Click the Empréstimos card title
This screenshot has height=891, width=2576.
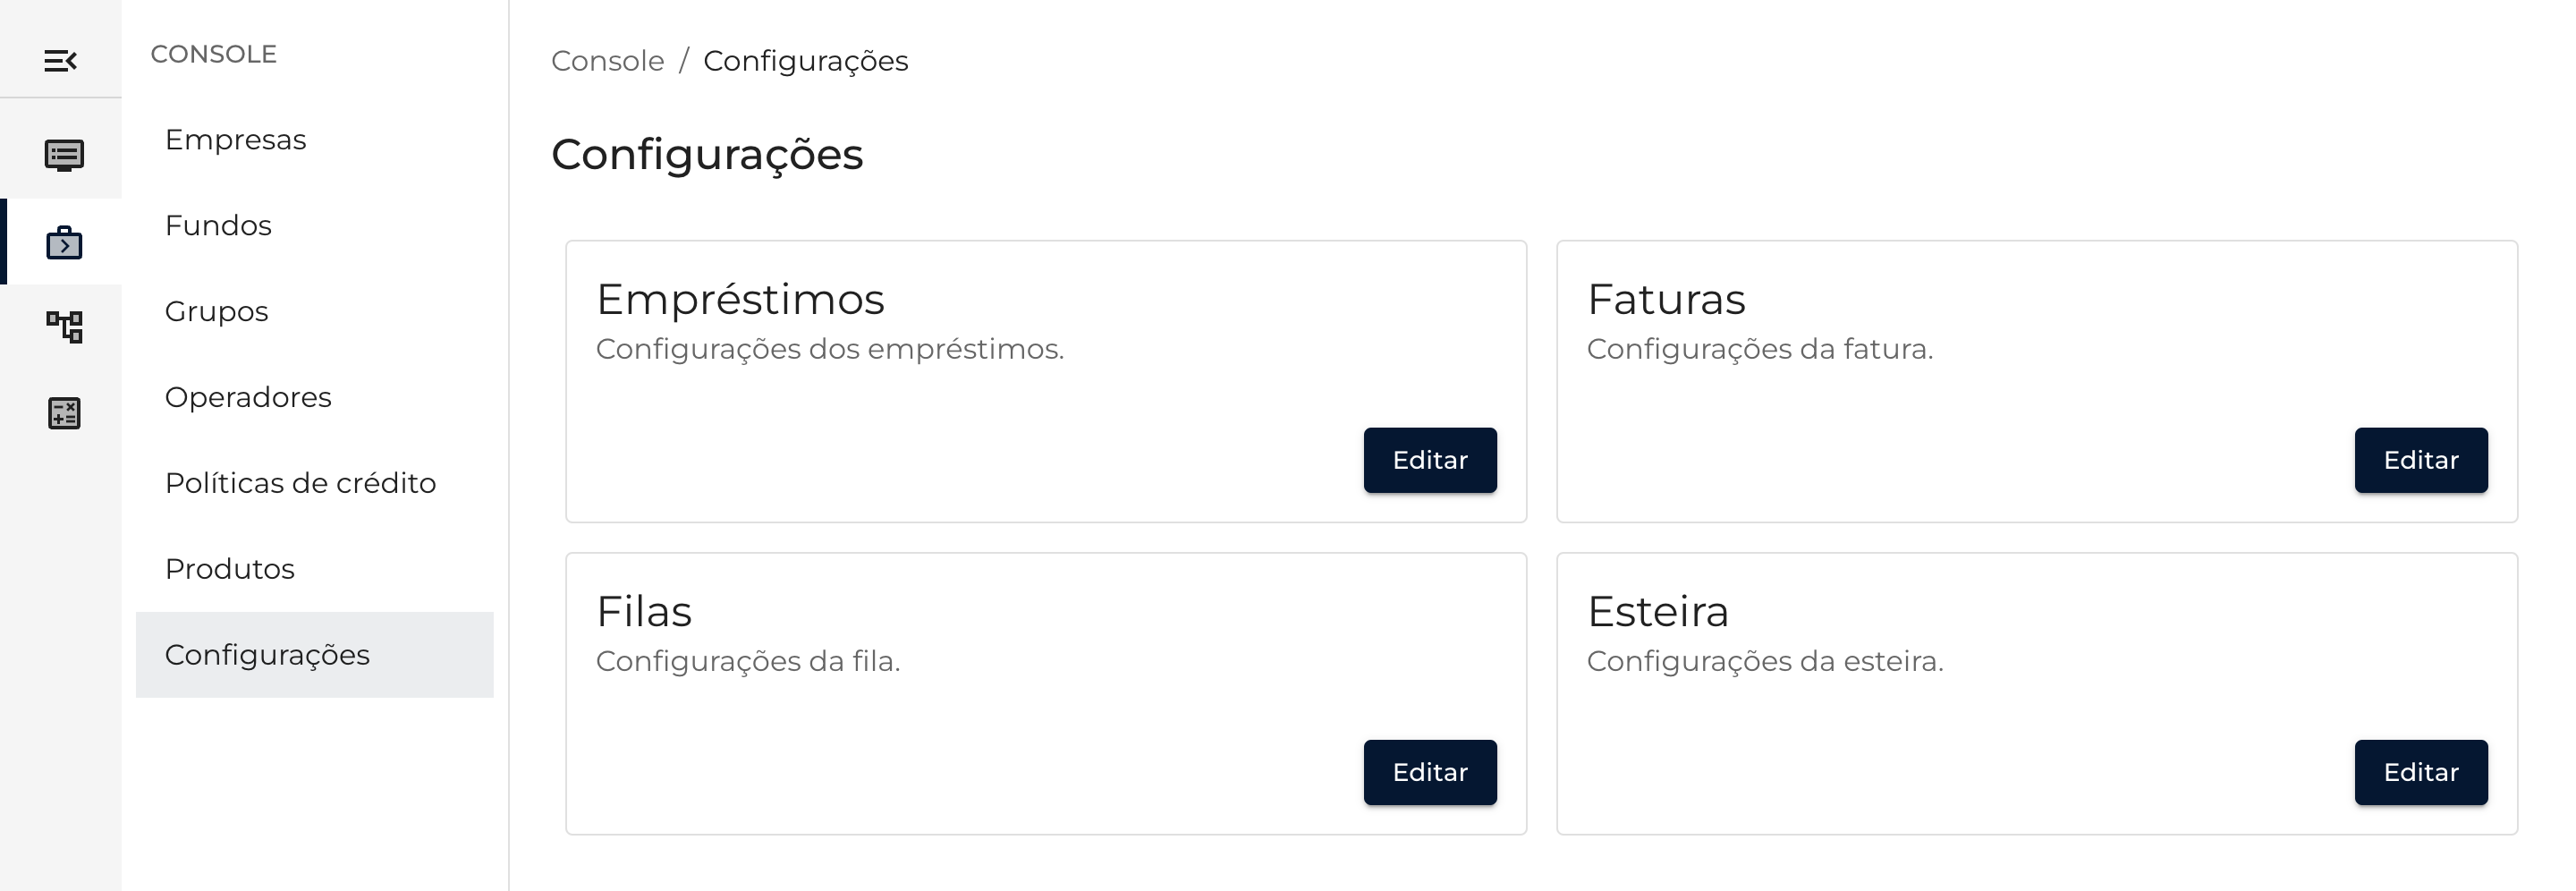coord(740,300)
